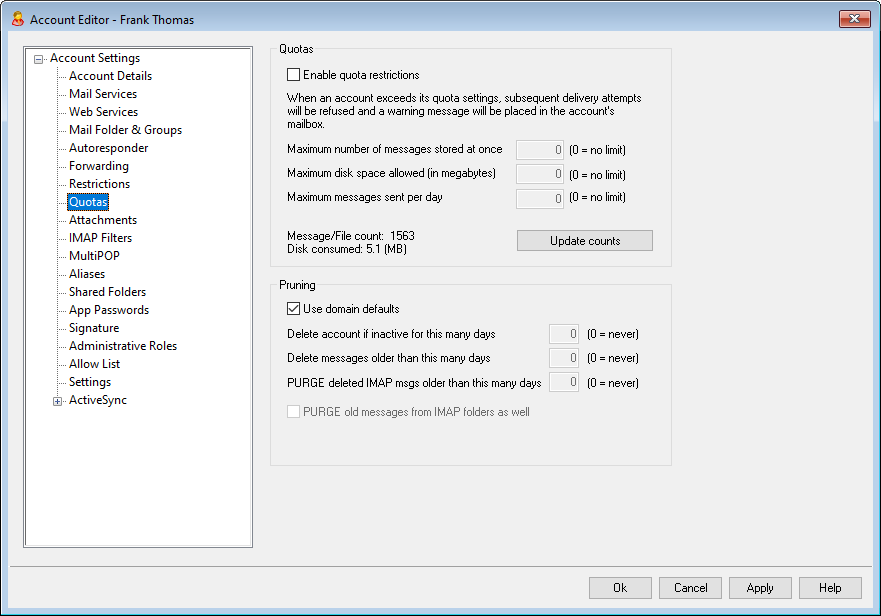Enable quota restrictions checkbox
The height and width of the screenshot is (616, 881).
294,75
